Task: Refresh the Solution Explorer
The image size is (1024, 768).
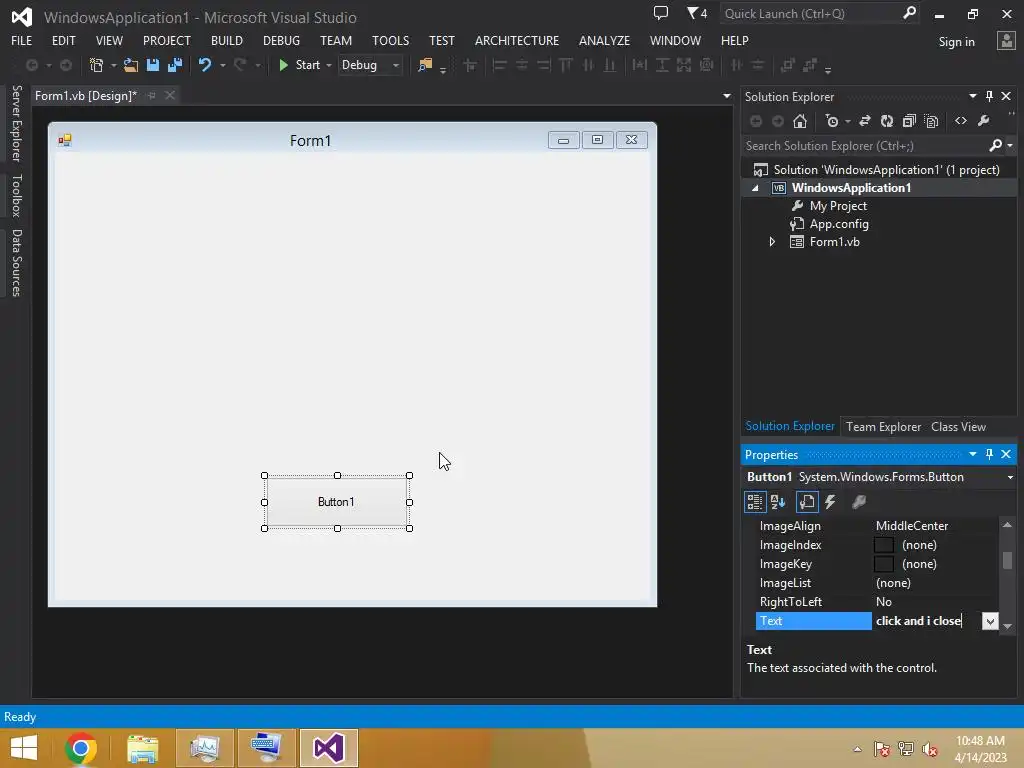Action: (x=886, y=121)
